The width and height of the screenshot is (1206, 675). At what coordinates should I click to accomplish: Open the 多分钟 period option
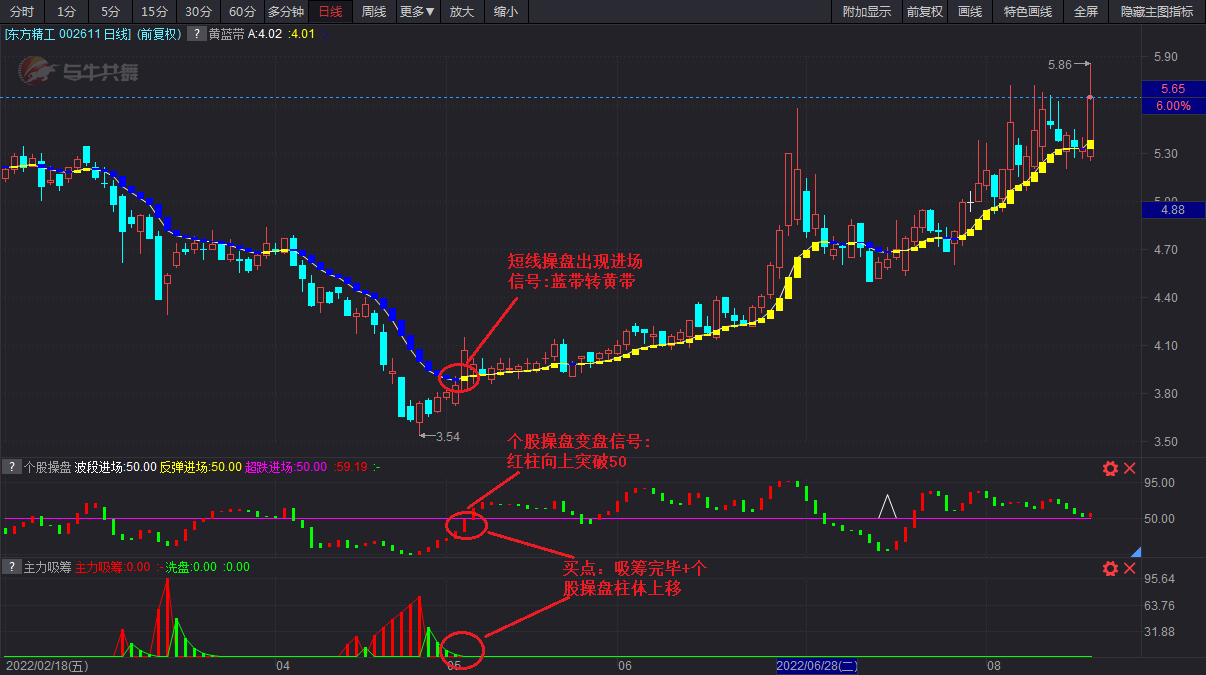286,12
